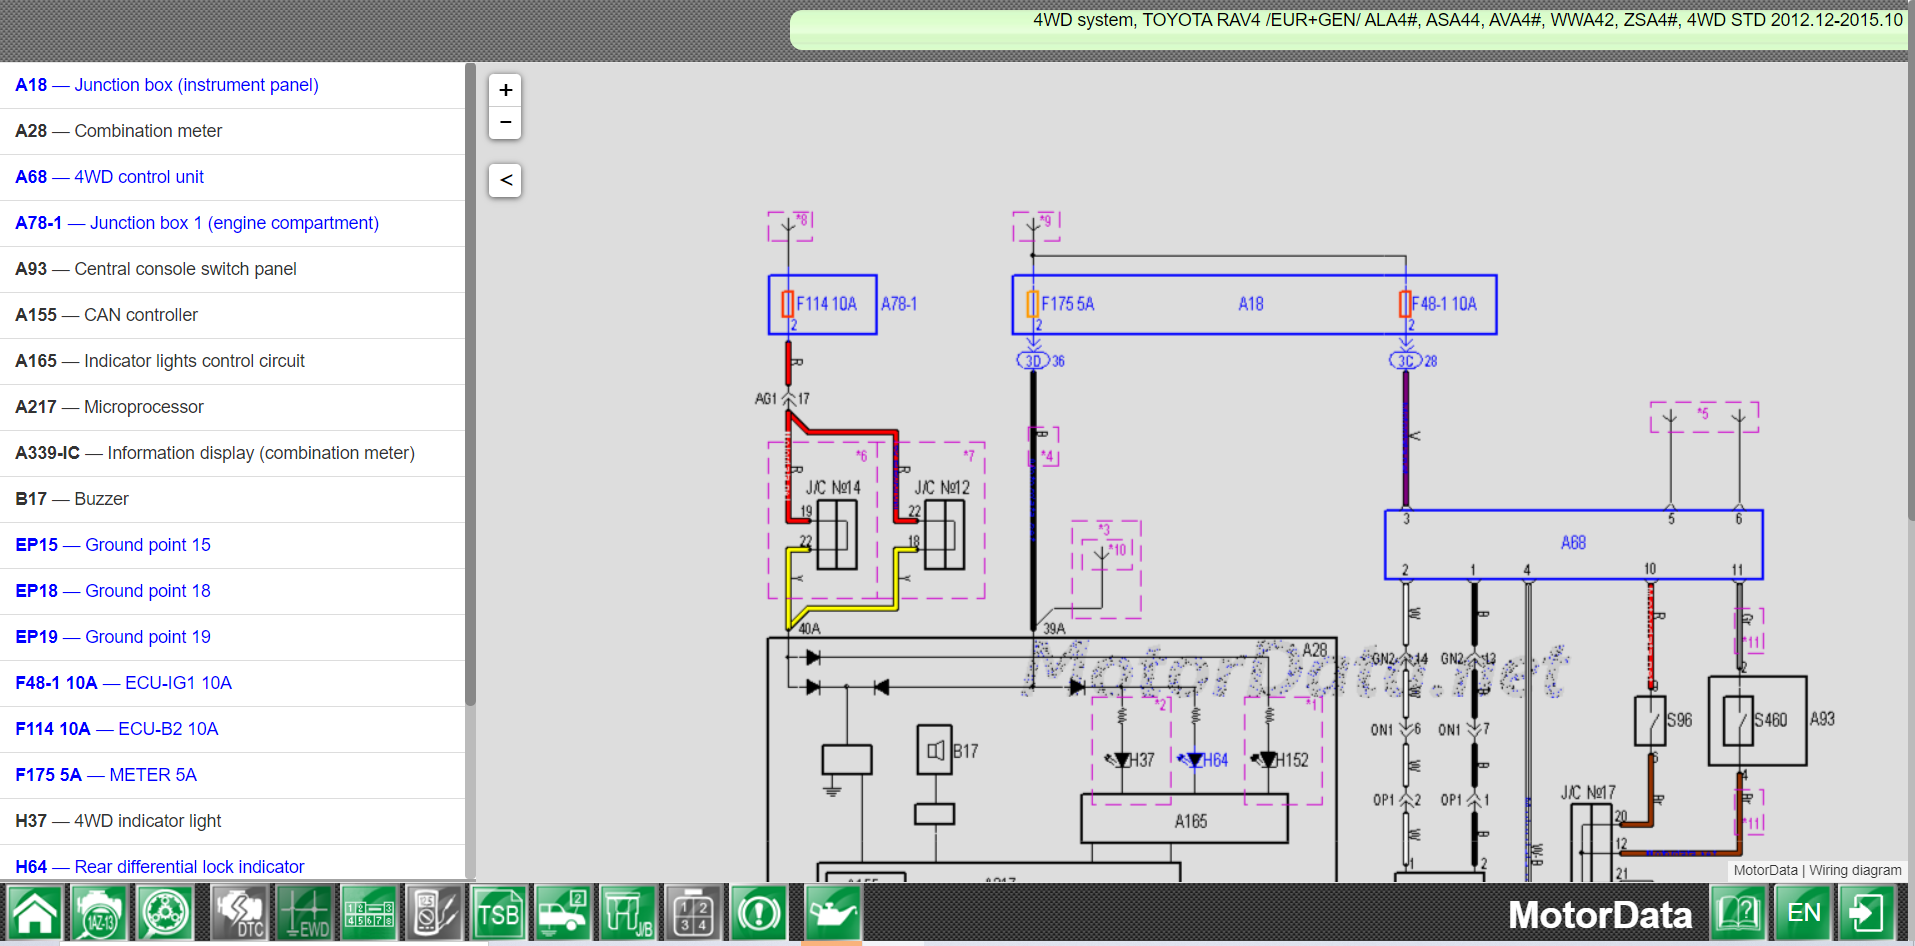This screenshot has width=1915, height=946.
Task: Open A18 Junction box (instrument panel) link
Action: (167, 85)
